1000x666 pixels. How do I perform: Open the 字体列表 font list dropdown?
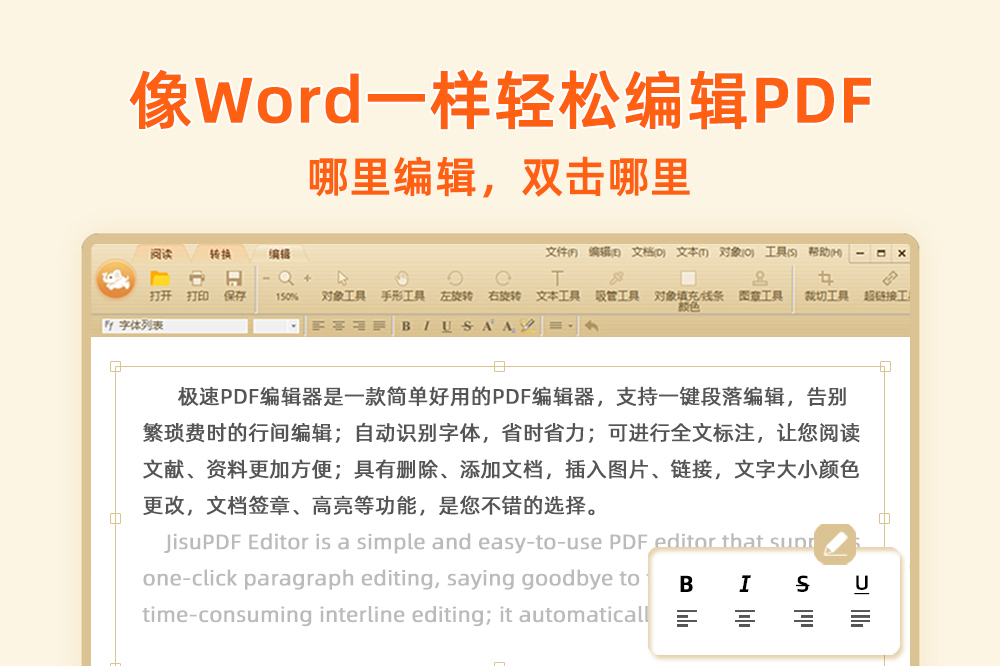tap(174, 326)
